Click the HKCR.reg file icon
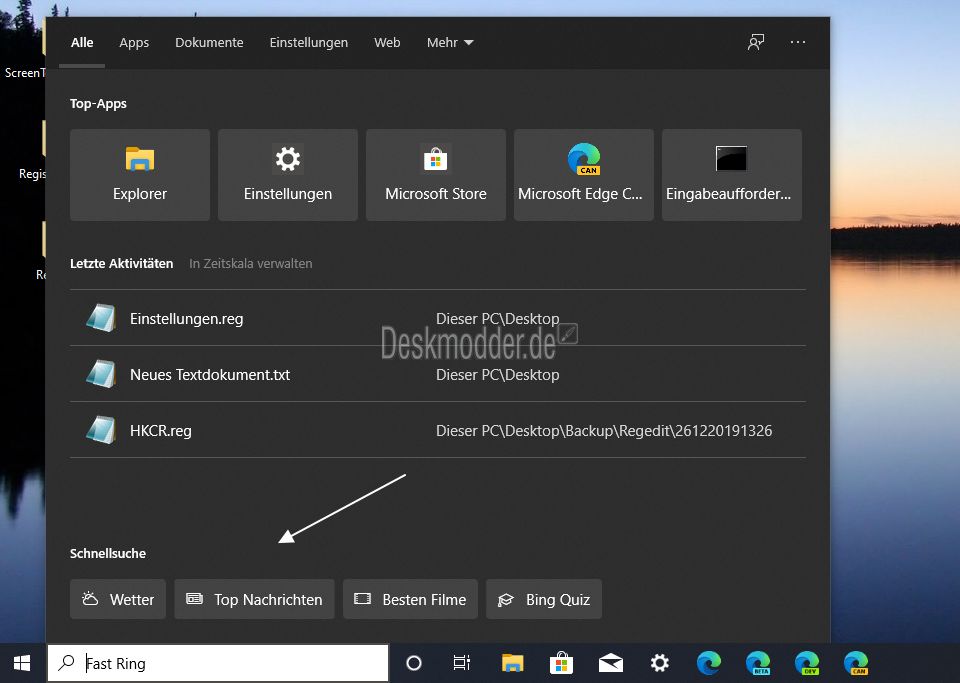The width and height of the screenshot is (960, 683). [x=101, y=430]
